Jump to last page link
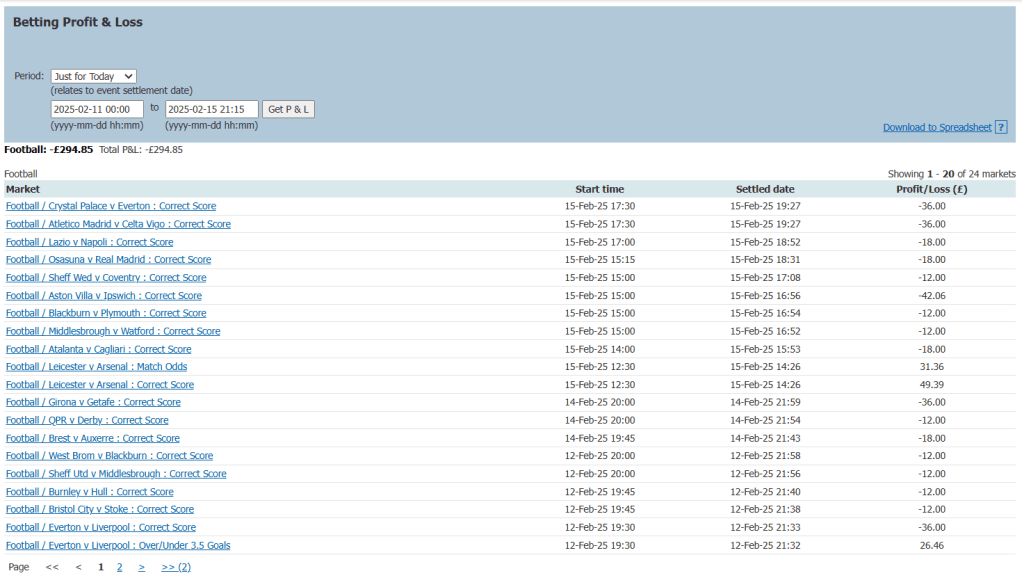 pos(175,567)
